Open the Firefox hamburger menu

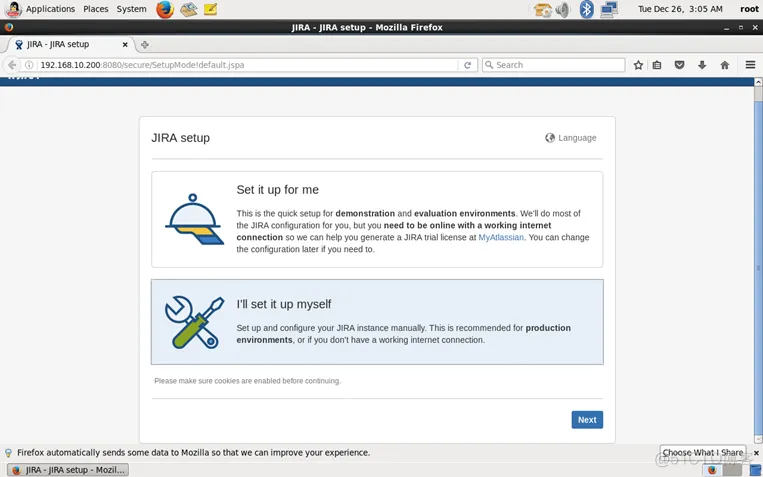coord(750,65)
